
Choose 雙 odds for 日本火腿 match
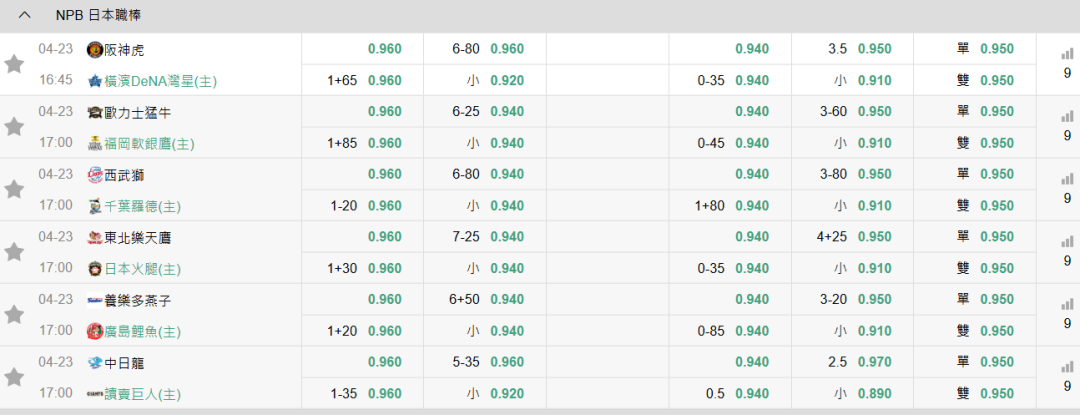997,268
